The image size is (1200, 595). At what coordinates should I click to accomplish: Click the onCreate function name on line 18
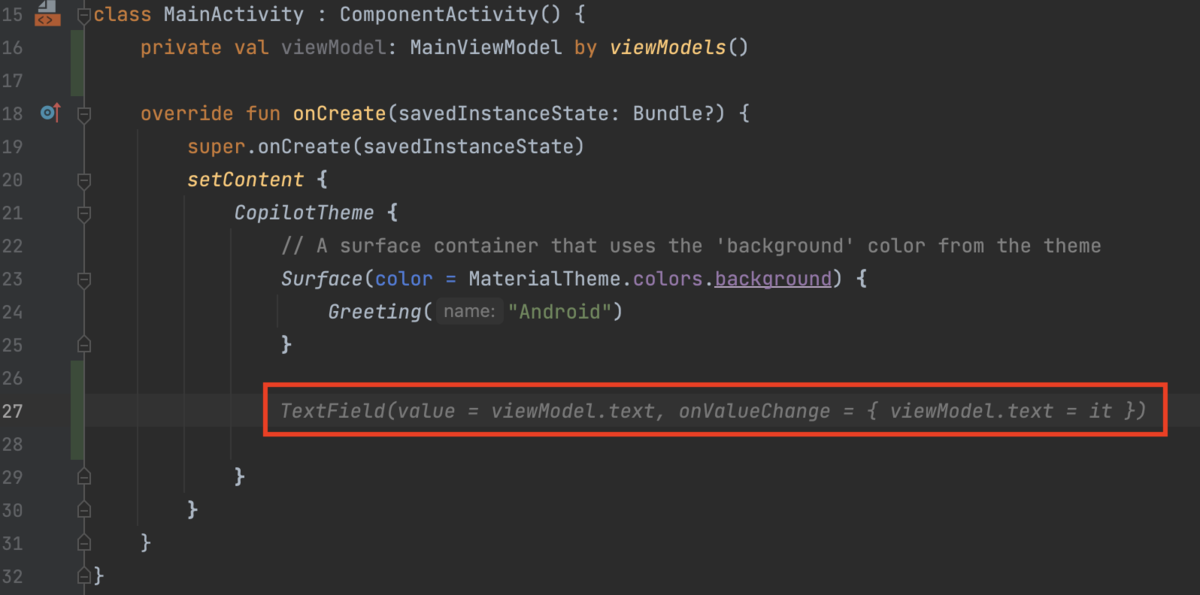coord(339,114)
